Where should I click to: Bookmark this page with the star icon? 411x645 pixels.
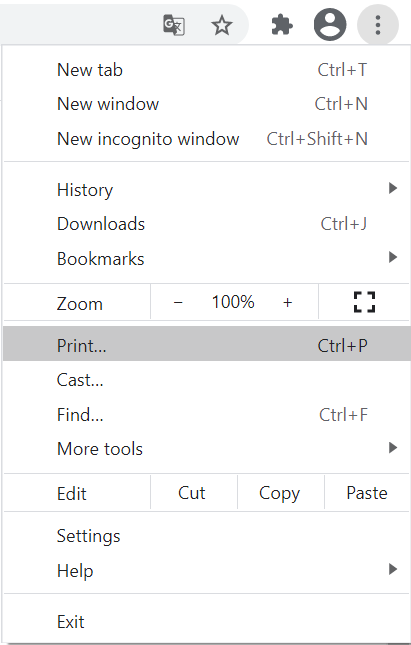tap(222, 25)
